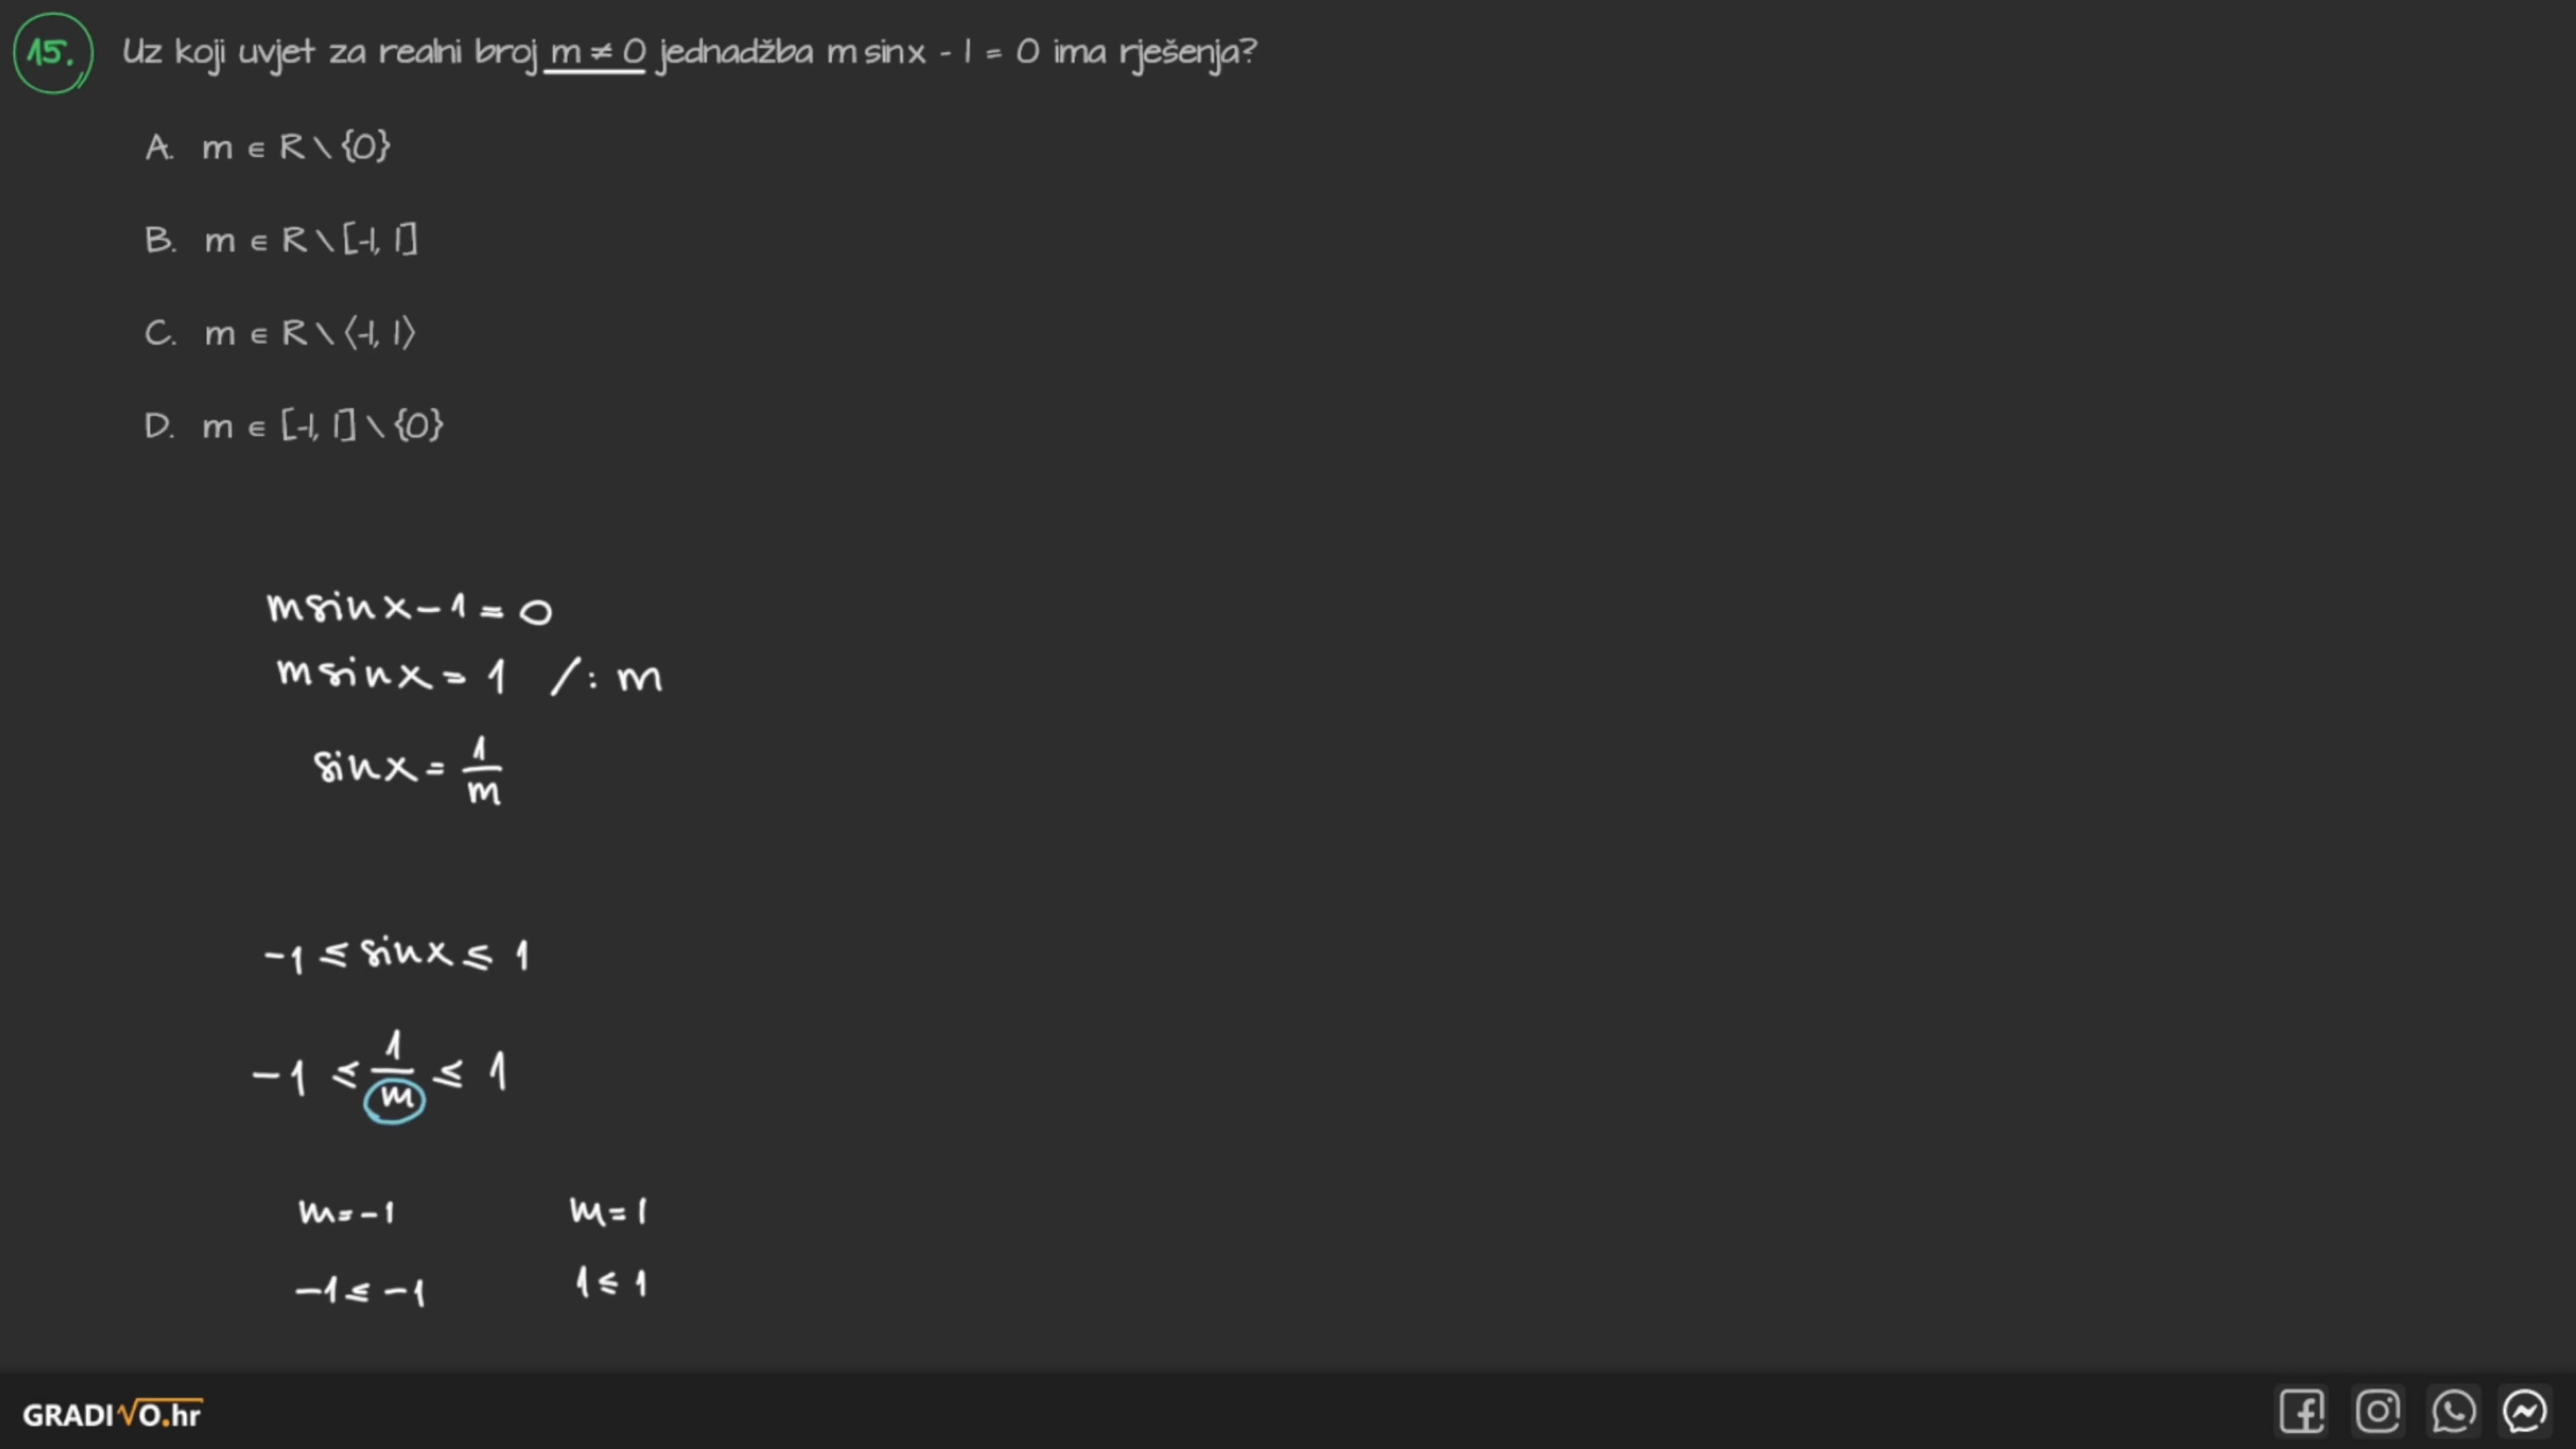Viewport: 2576px width, 1449px height.
Task: Click the handwritten 'sin x = 1/m' equation
Action: pyautogui.click(x=408, y=769)
